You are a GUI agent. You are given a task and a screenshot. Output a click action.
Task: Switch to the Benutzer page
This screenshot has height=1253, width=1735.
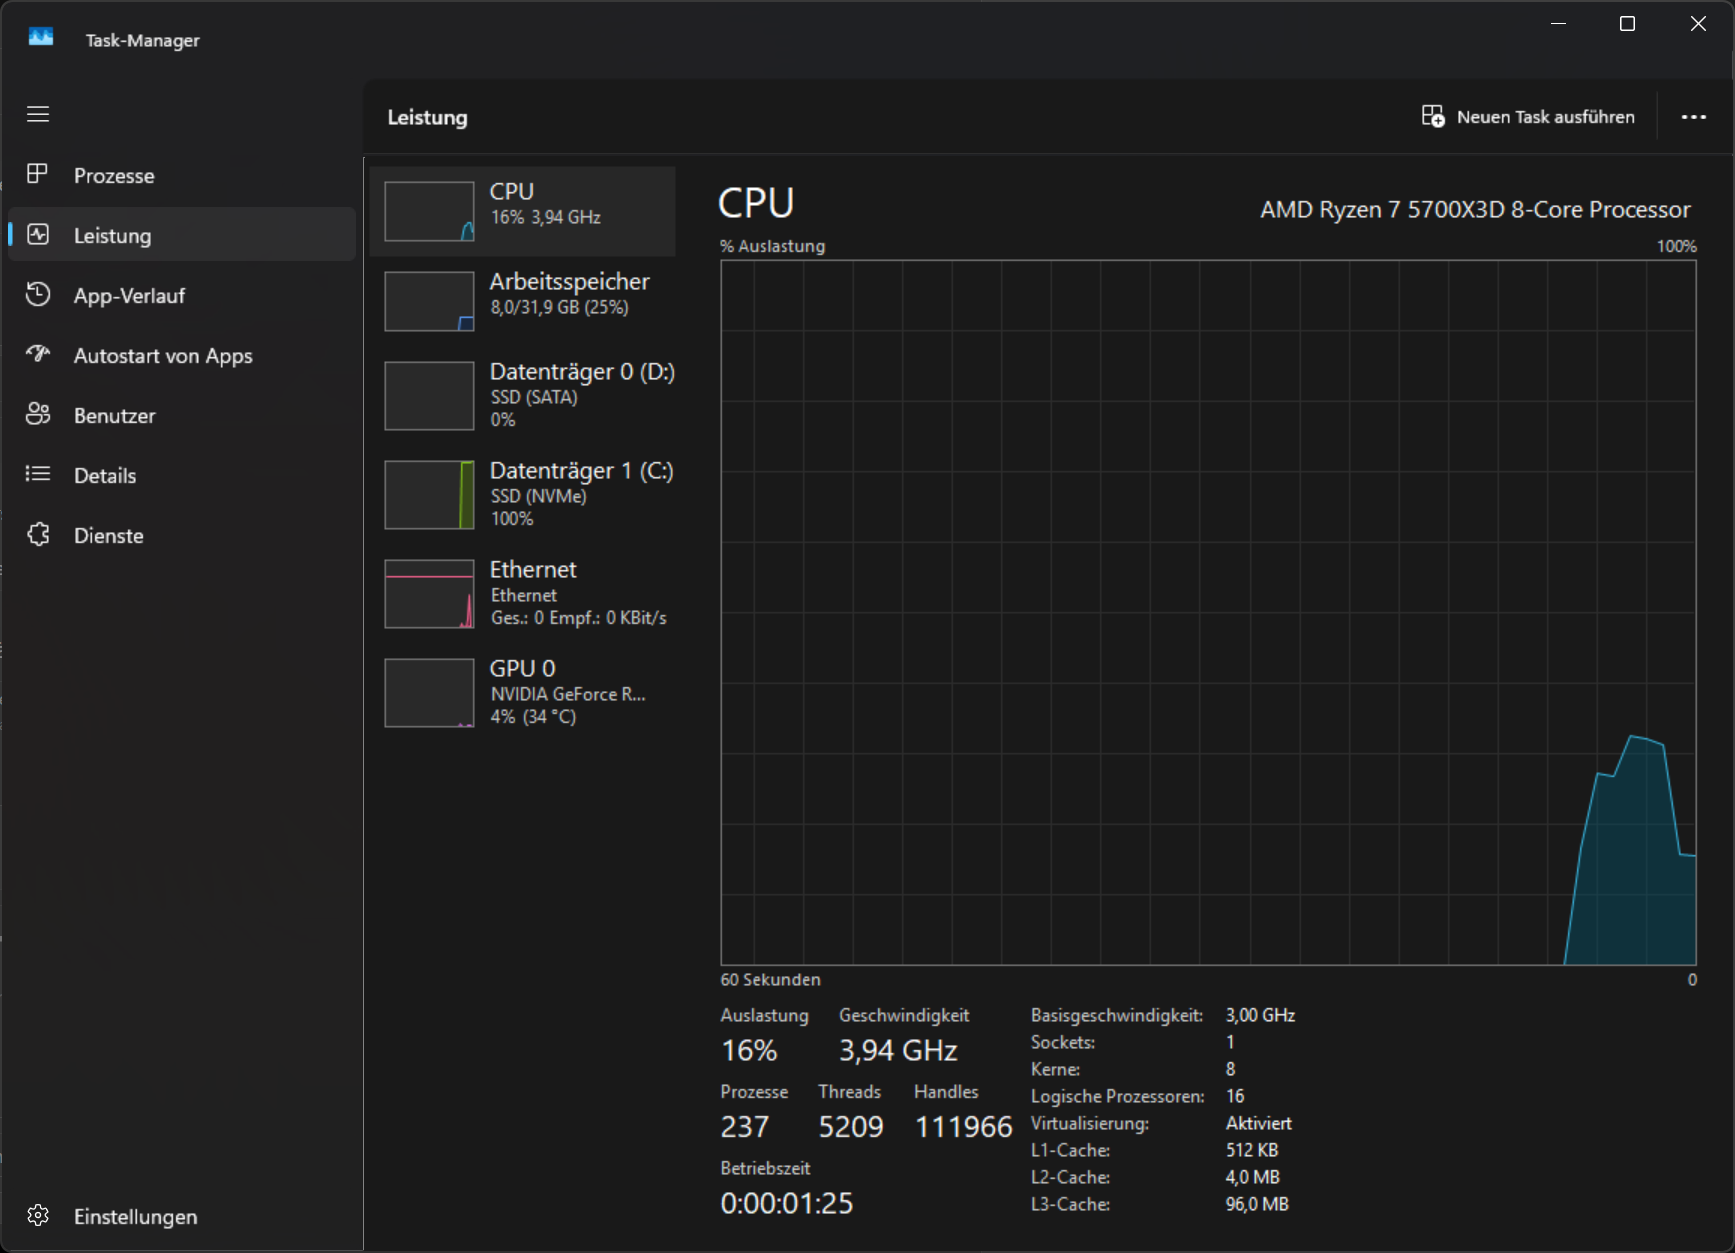pos(182,415)
